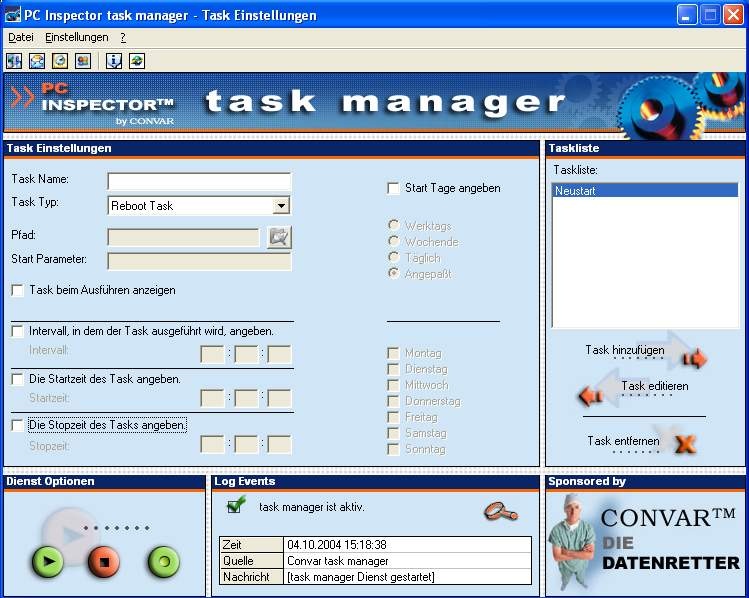Tick the Samstag checkbox
749x598 pixels.
[394, 433]
